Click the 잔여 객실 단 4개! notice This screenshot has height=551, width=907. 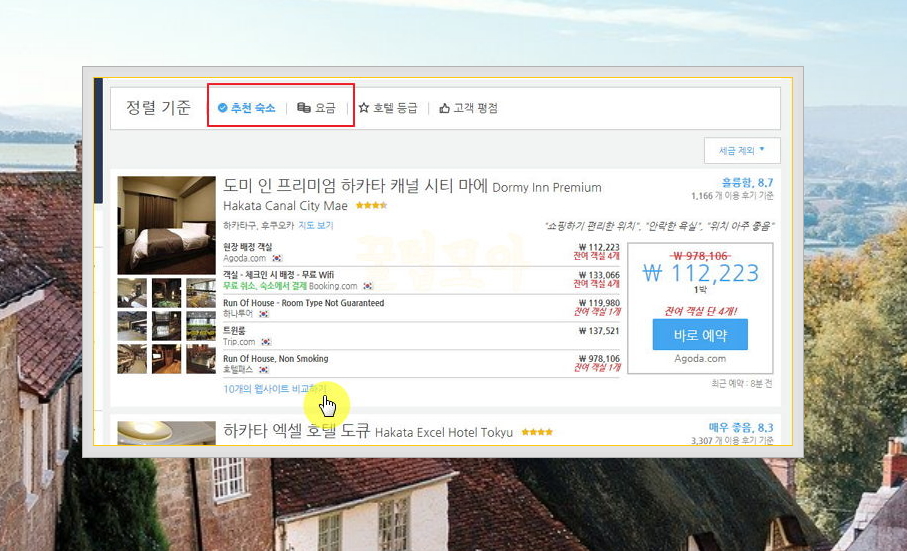(700, 311)
